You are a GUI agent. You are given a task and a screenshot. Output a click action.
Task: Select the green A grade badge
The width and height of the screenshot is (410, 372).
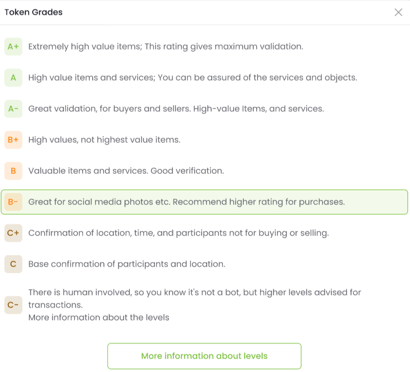(x=13, y=77)
